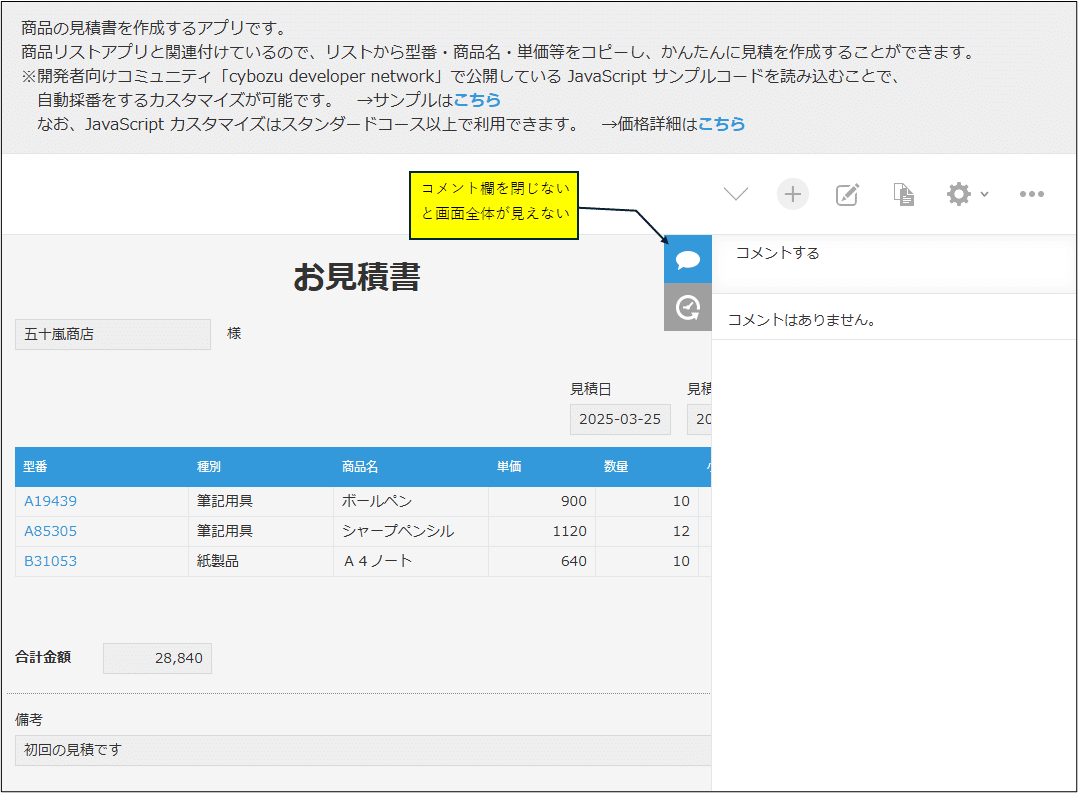The height and width of the screenshot is (793, 1078).
Task: Open record edit with the pencil icon
Action: point(847,194)
